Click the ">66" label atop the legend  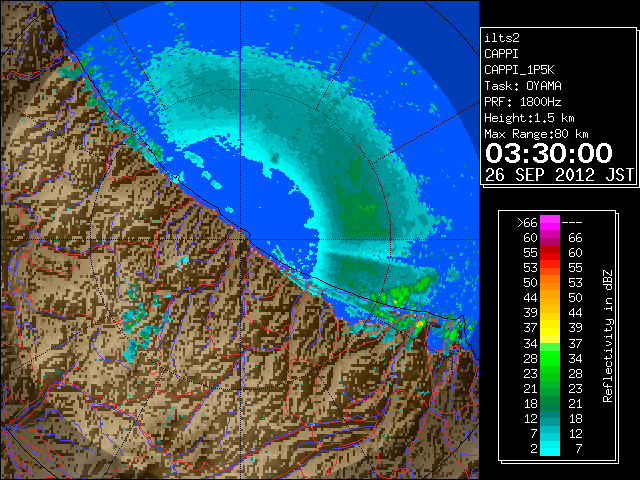click(527, 223)
